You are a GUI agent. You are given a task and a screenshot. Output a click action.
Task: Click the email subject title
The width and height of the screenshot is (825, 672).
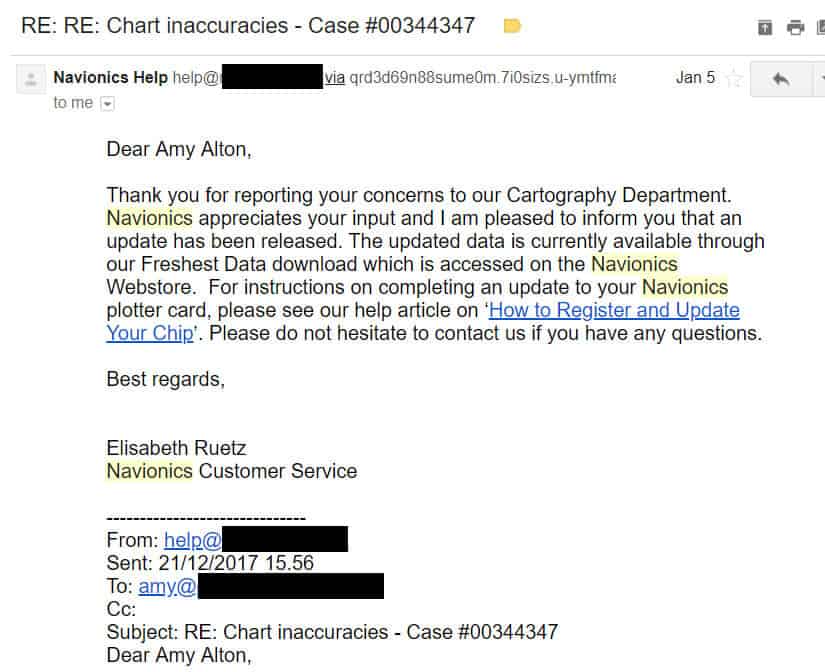point(247,26)
